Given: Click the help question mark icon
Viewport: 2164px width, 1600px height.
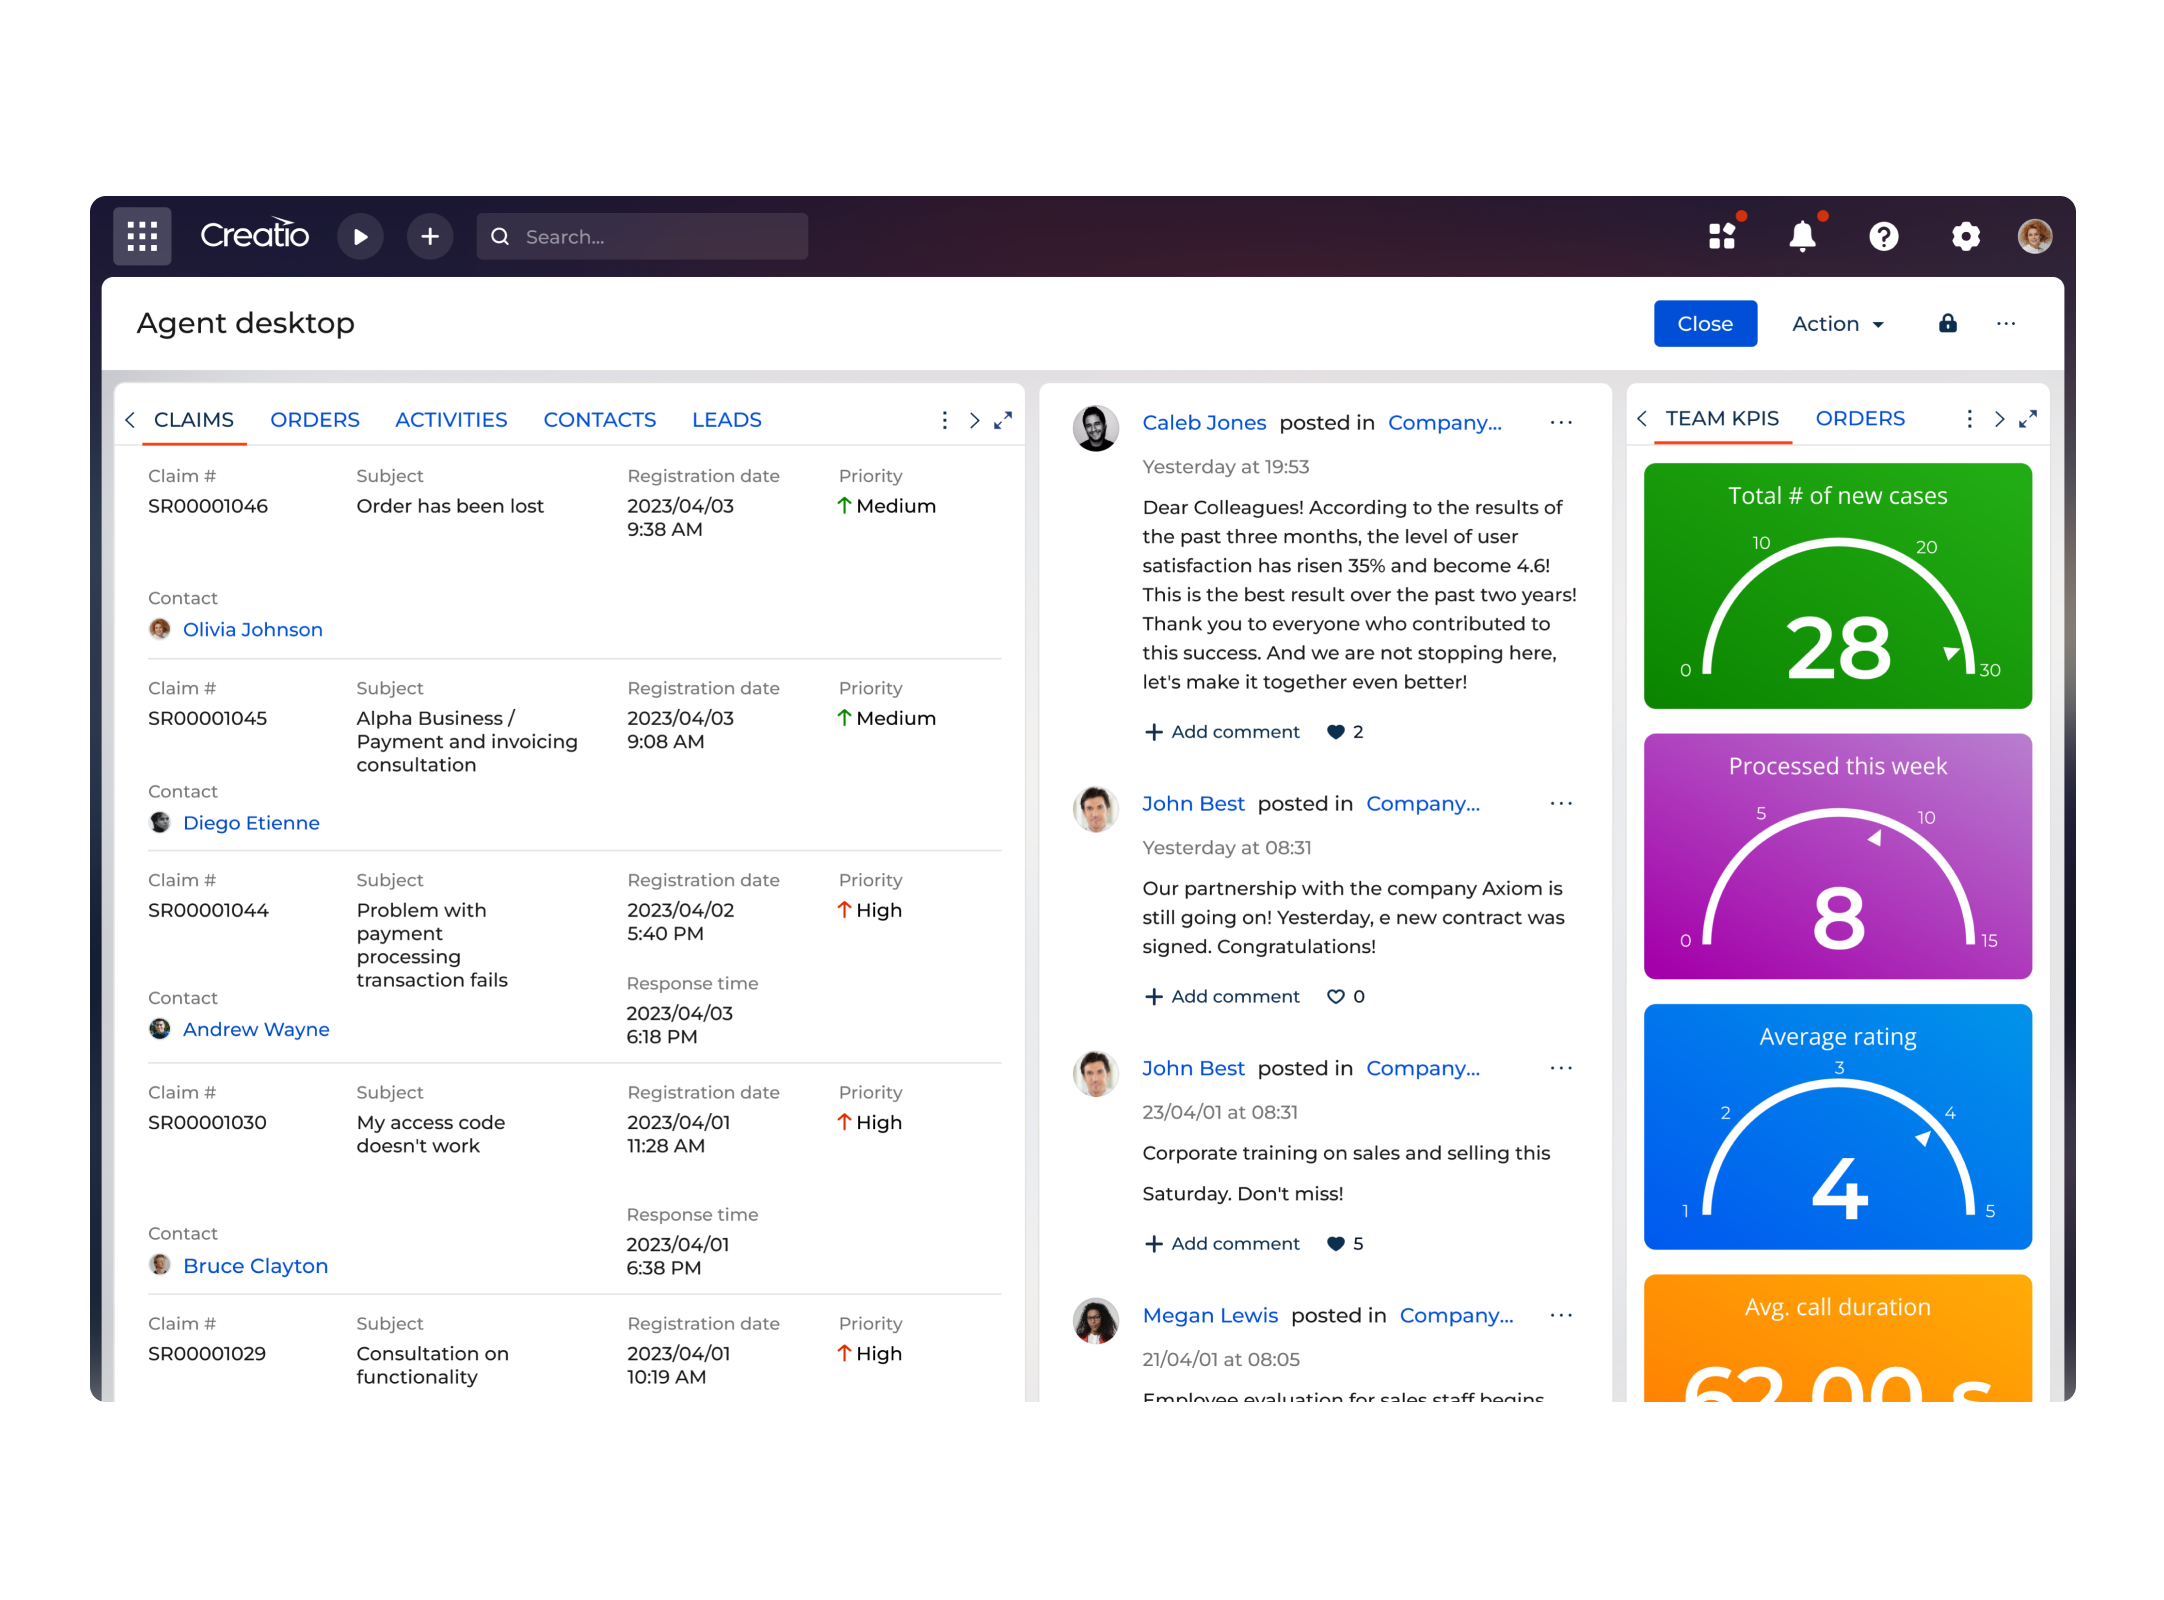Looking at the screenshot, I should [1883, 235].
